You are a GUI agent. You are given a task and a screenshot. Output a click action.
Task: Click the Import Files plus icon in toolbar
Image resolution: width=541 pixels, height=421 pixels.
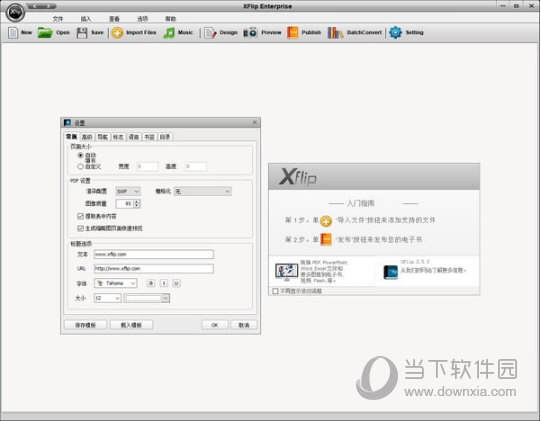point(117,33)
